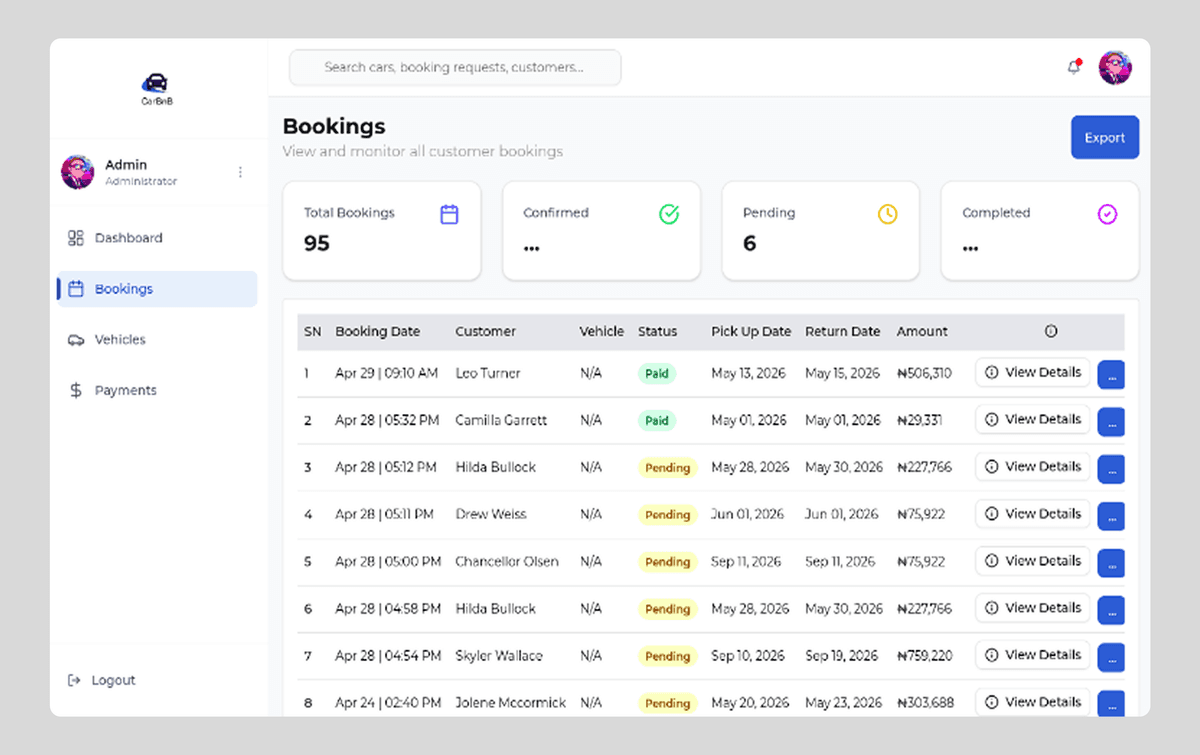Viewport: 1200px width, 755px height.
Task: Click the Export button
Action: (x=1105, y=138)
